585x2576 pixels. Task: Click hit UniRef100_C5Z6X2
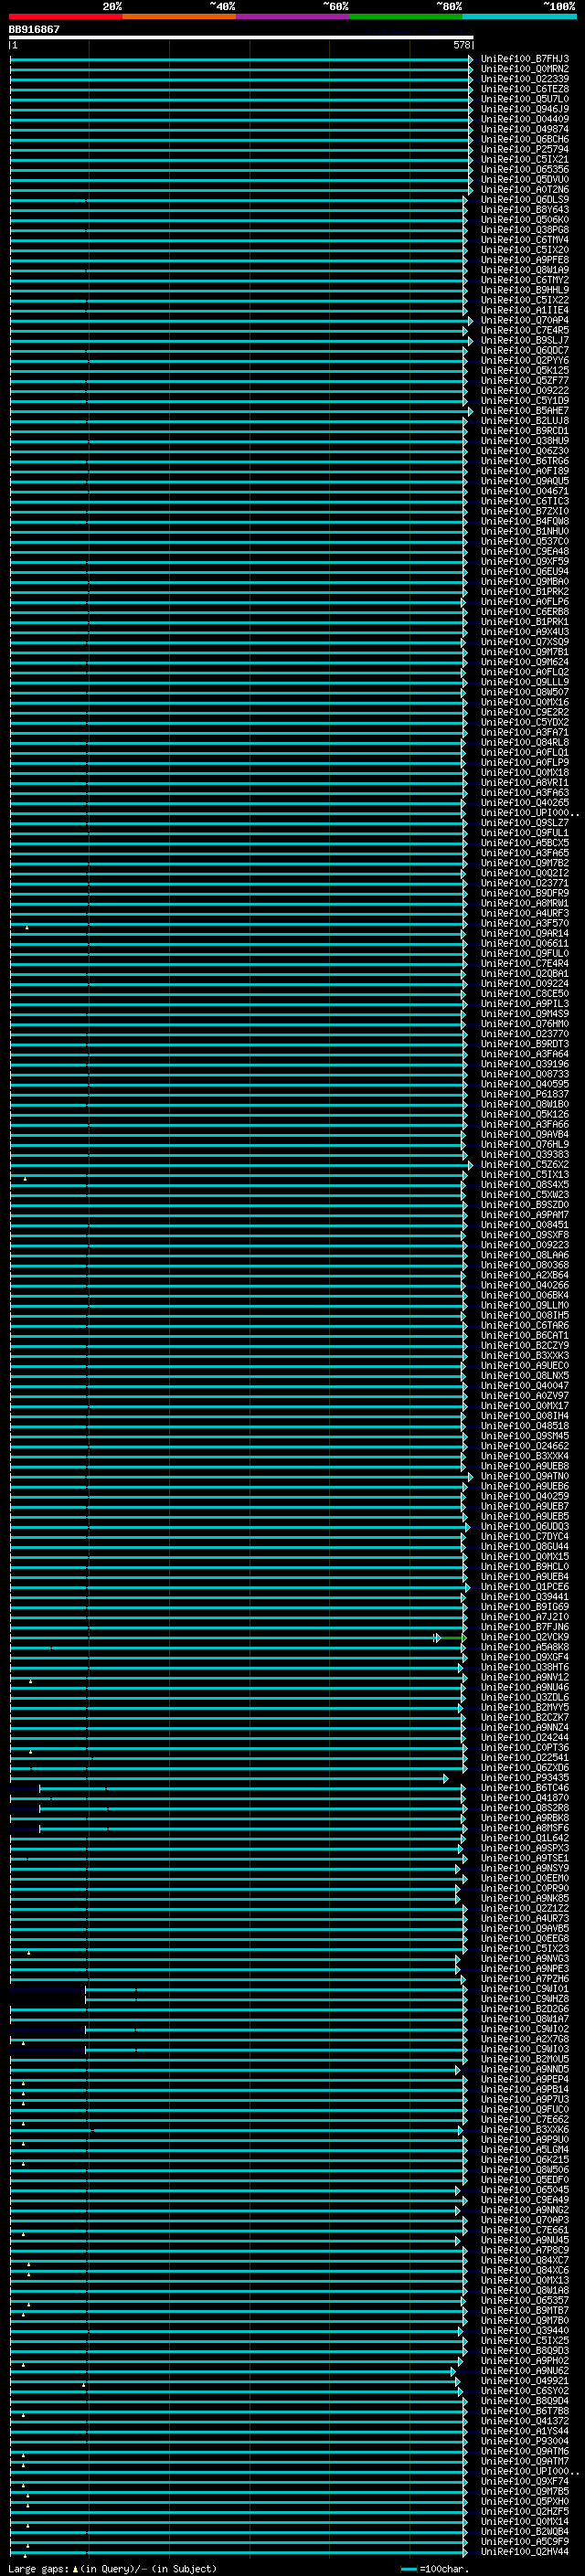pos(524,1165)
